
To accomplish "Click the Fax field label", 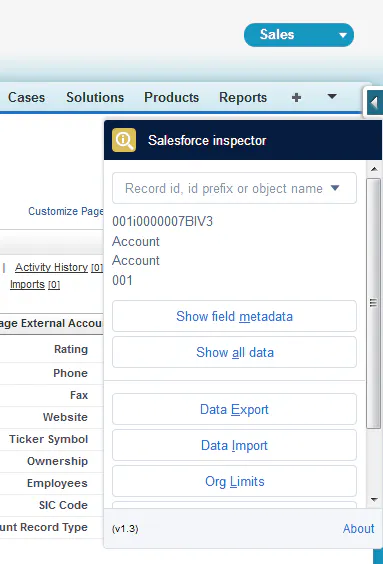I will coord(79,395).
